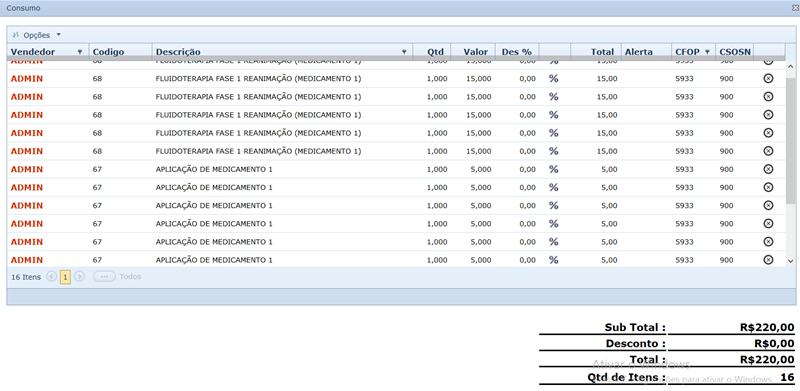
Task: Click the Qtd de Itens value 16
Action: point(787,377)
